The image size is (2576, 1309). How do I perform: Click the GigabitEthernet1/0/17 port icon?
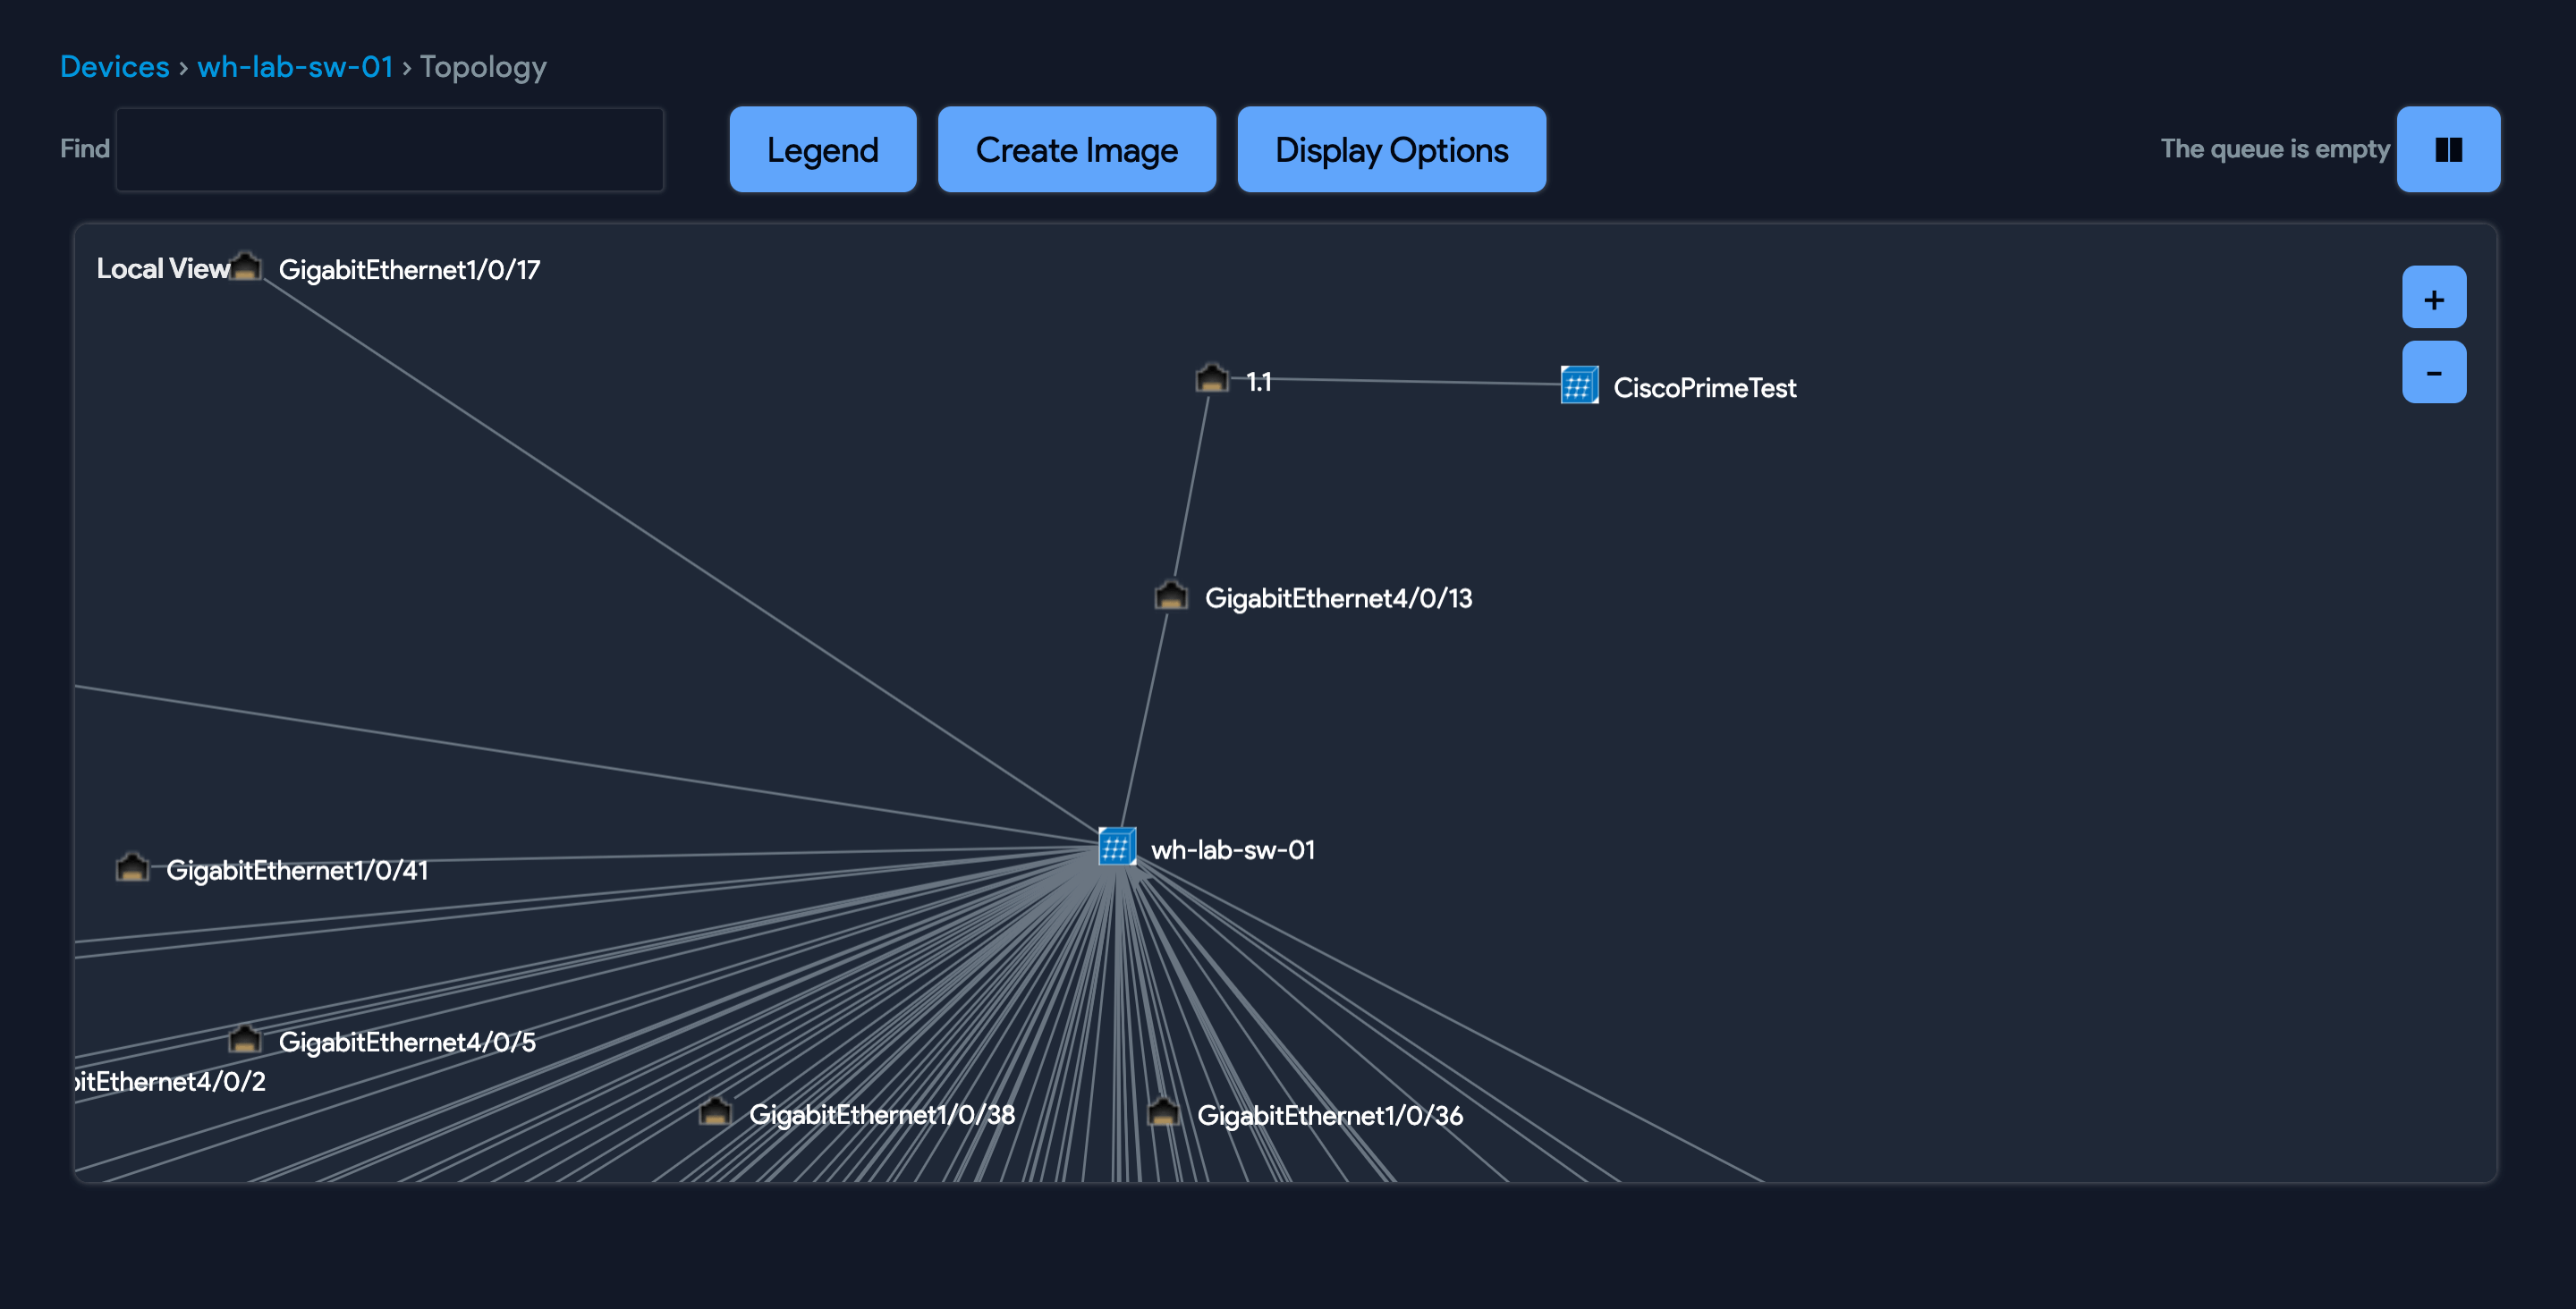tap(246, 267)
